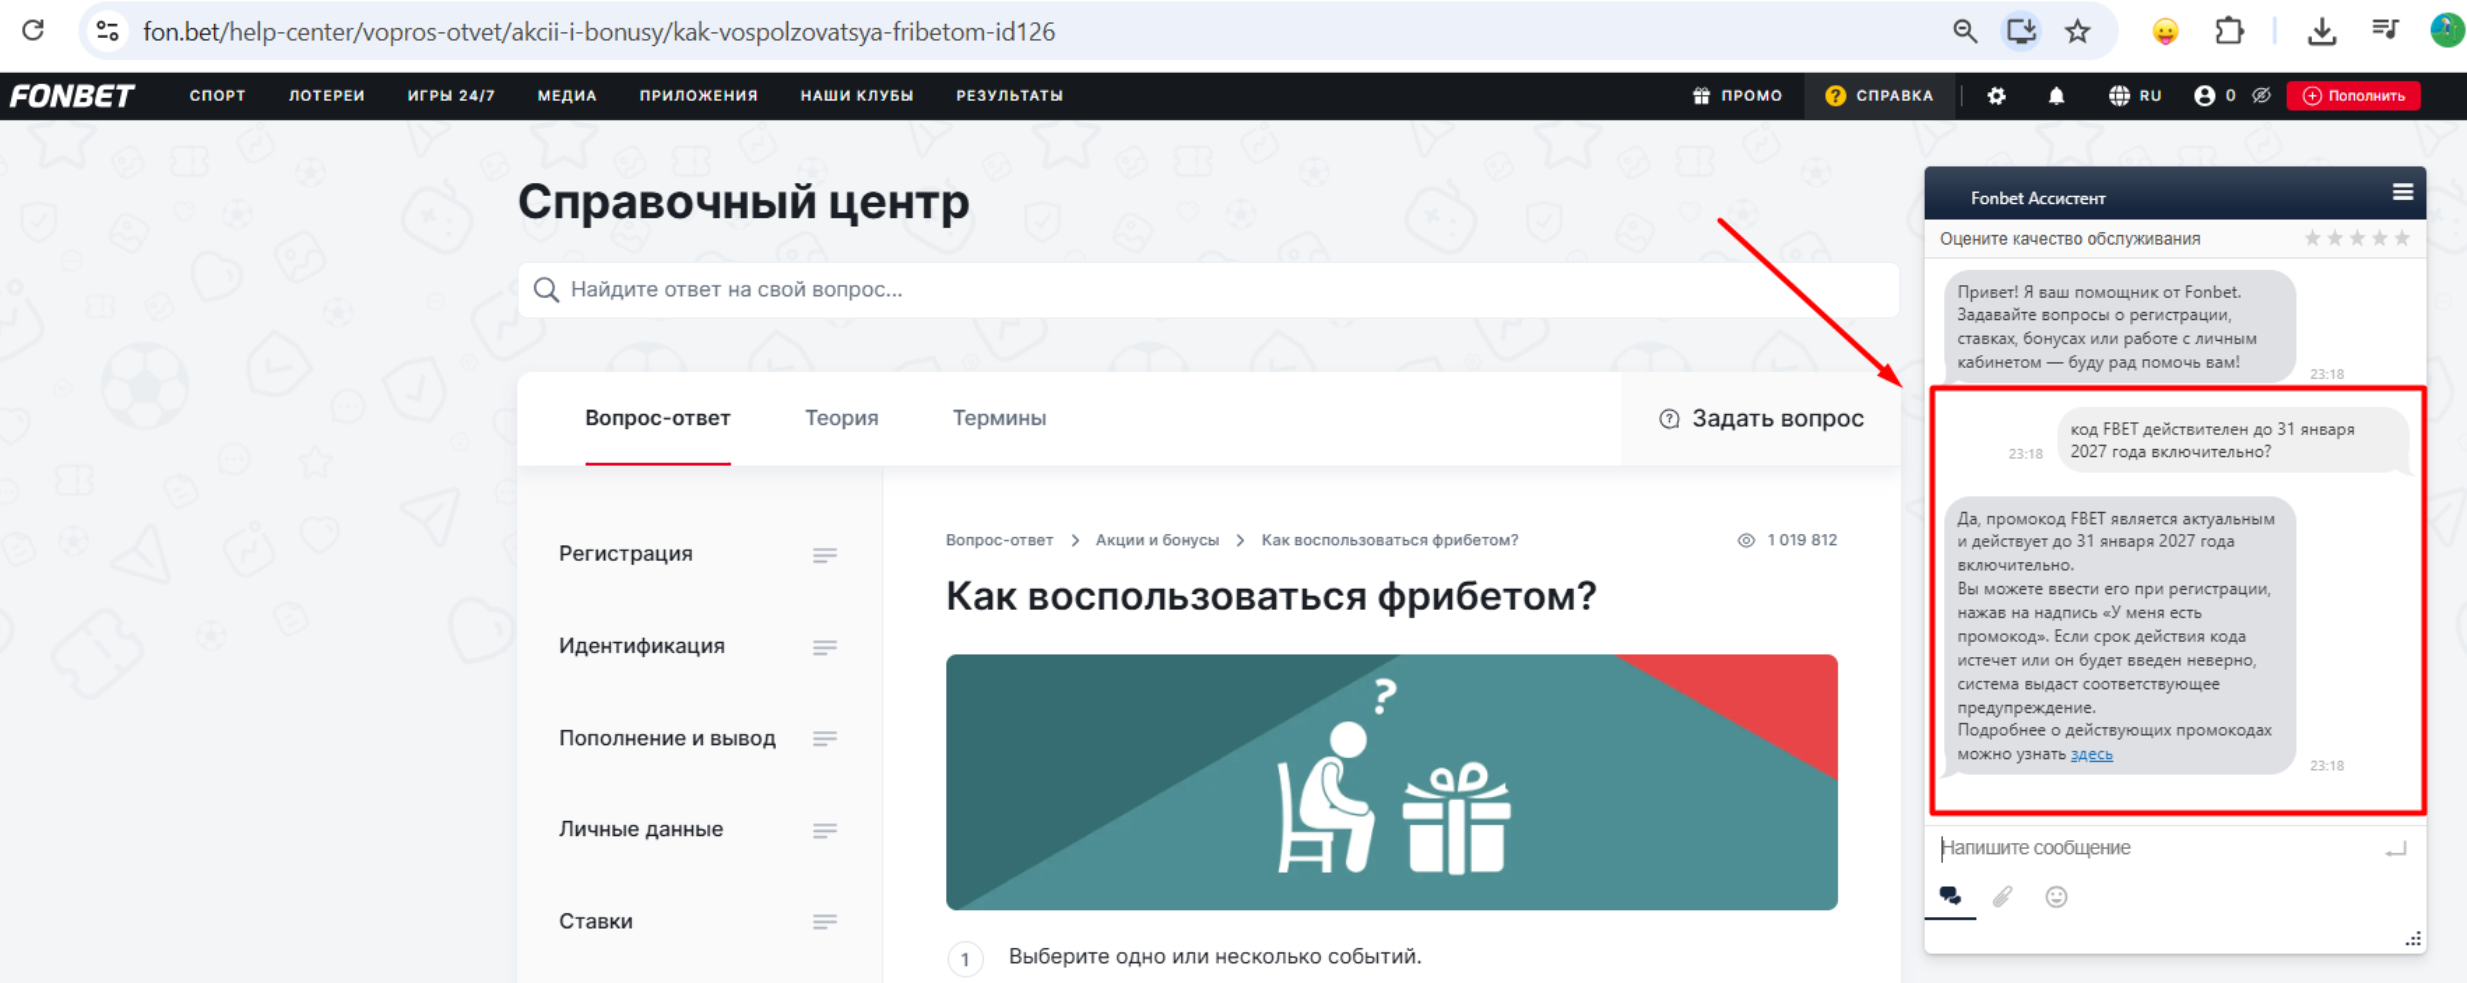Open the НАШИ КЛУБЫ menu item

click(x=857, y=96)
